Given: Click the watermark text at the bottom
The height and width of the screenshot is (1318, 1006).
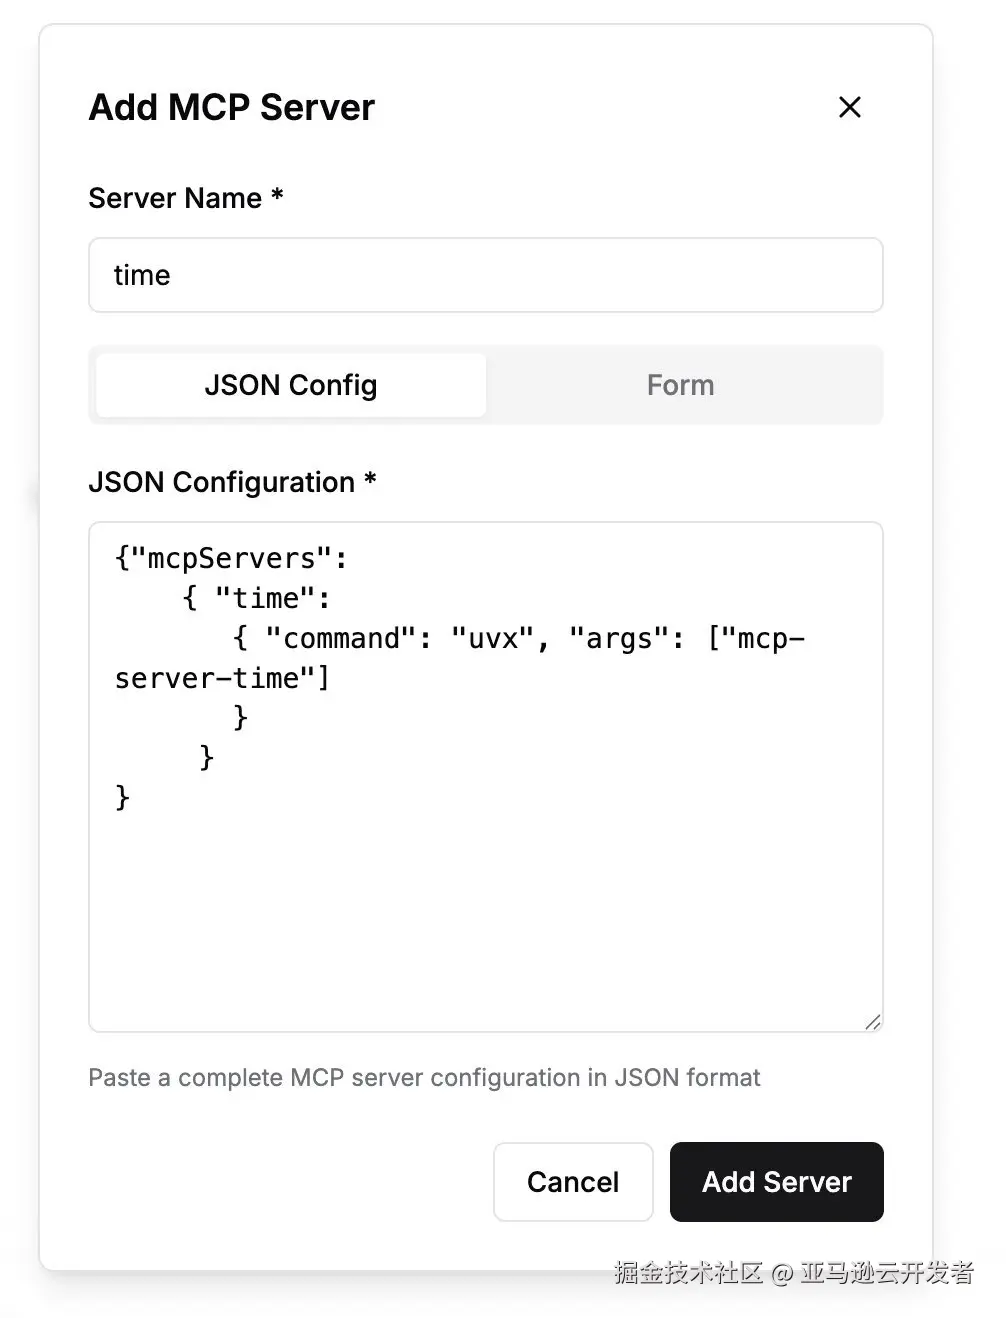Looking at the screenshot, I should tap(793, 1272).
